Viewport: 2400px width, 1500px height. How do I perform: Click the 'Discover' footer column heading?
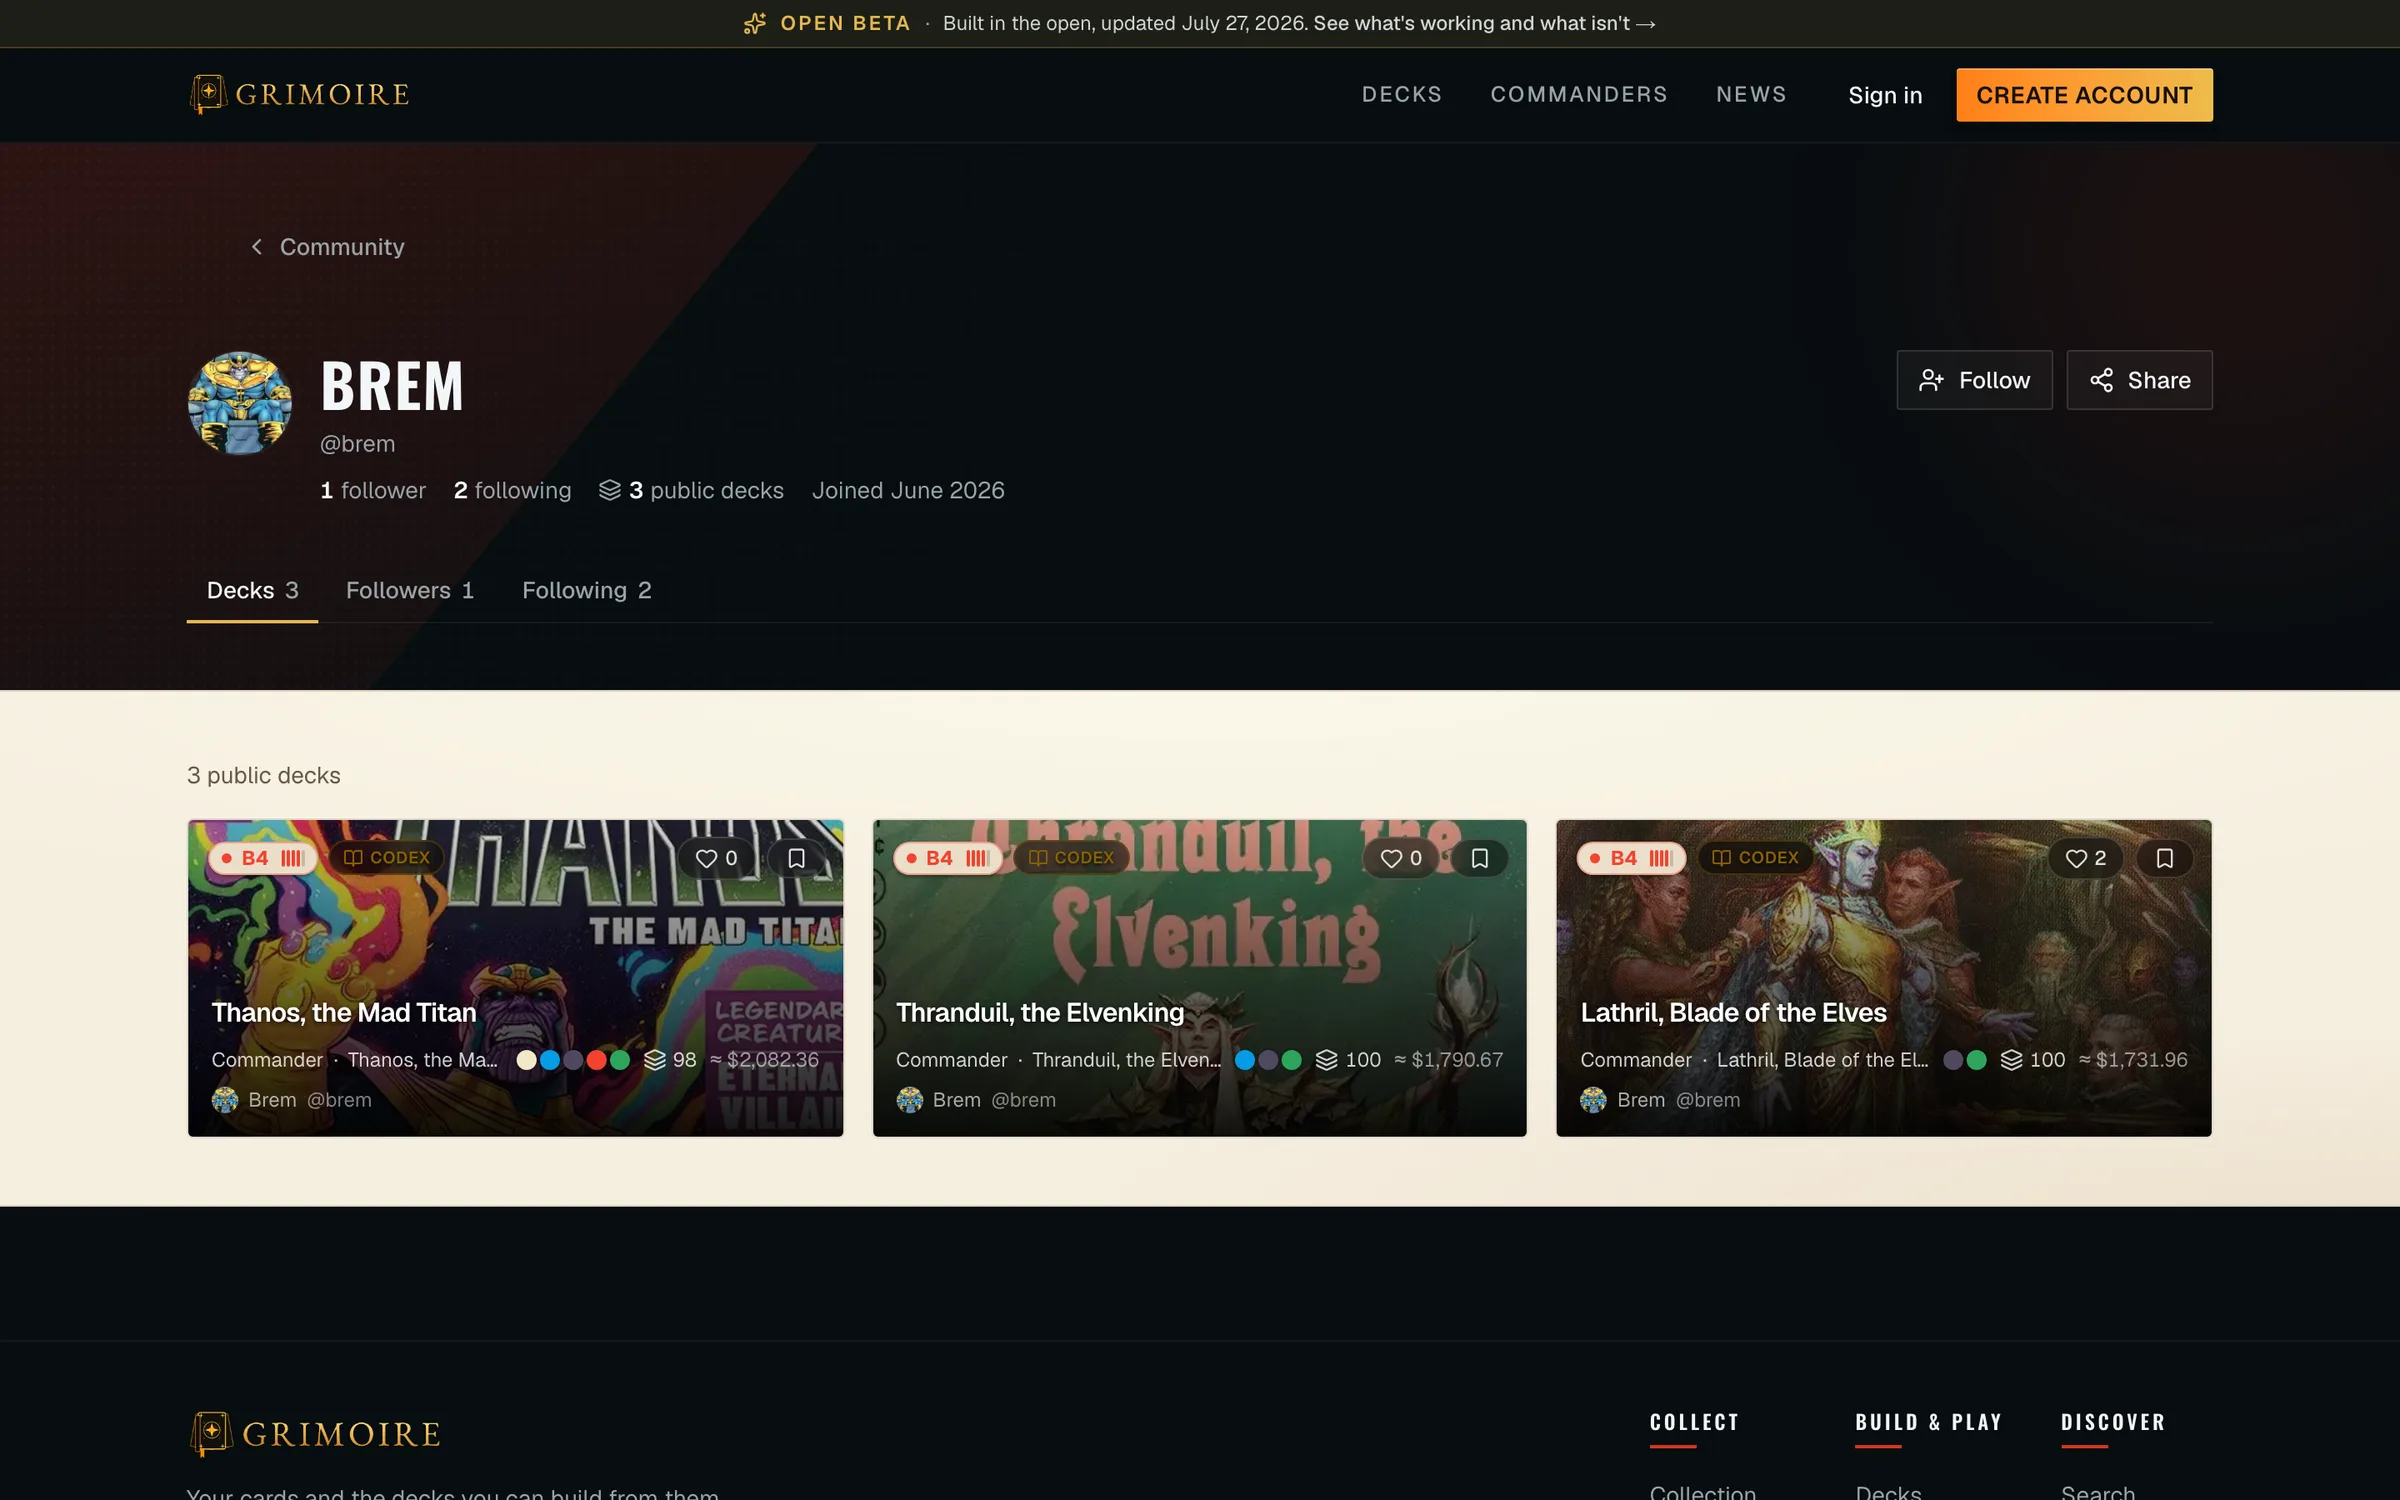[x=2113, y=1422]
